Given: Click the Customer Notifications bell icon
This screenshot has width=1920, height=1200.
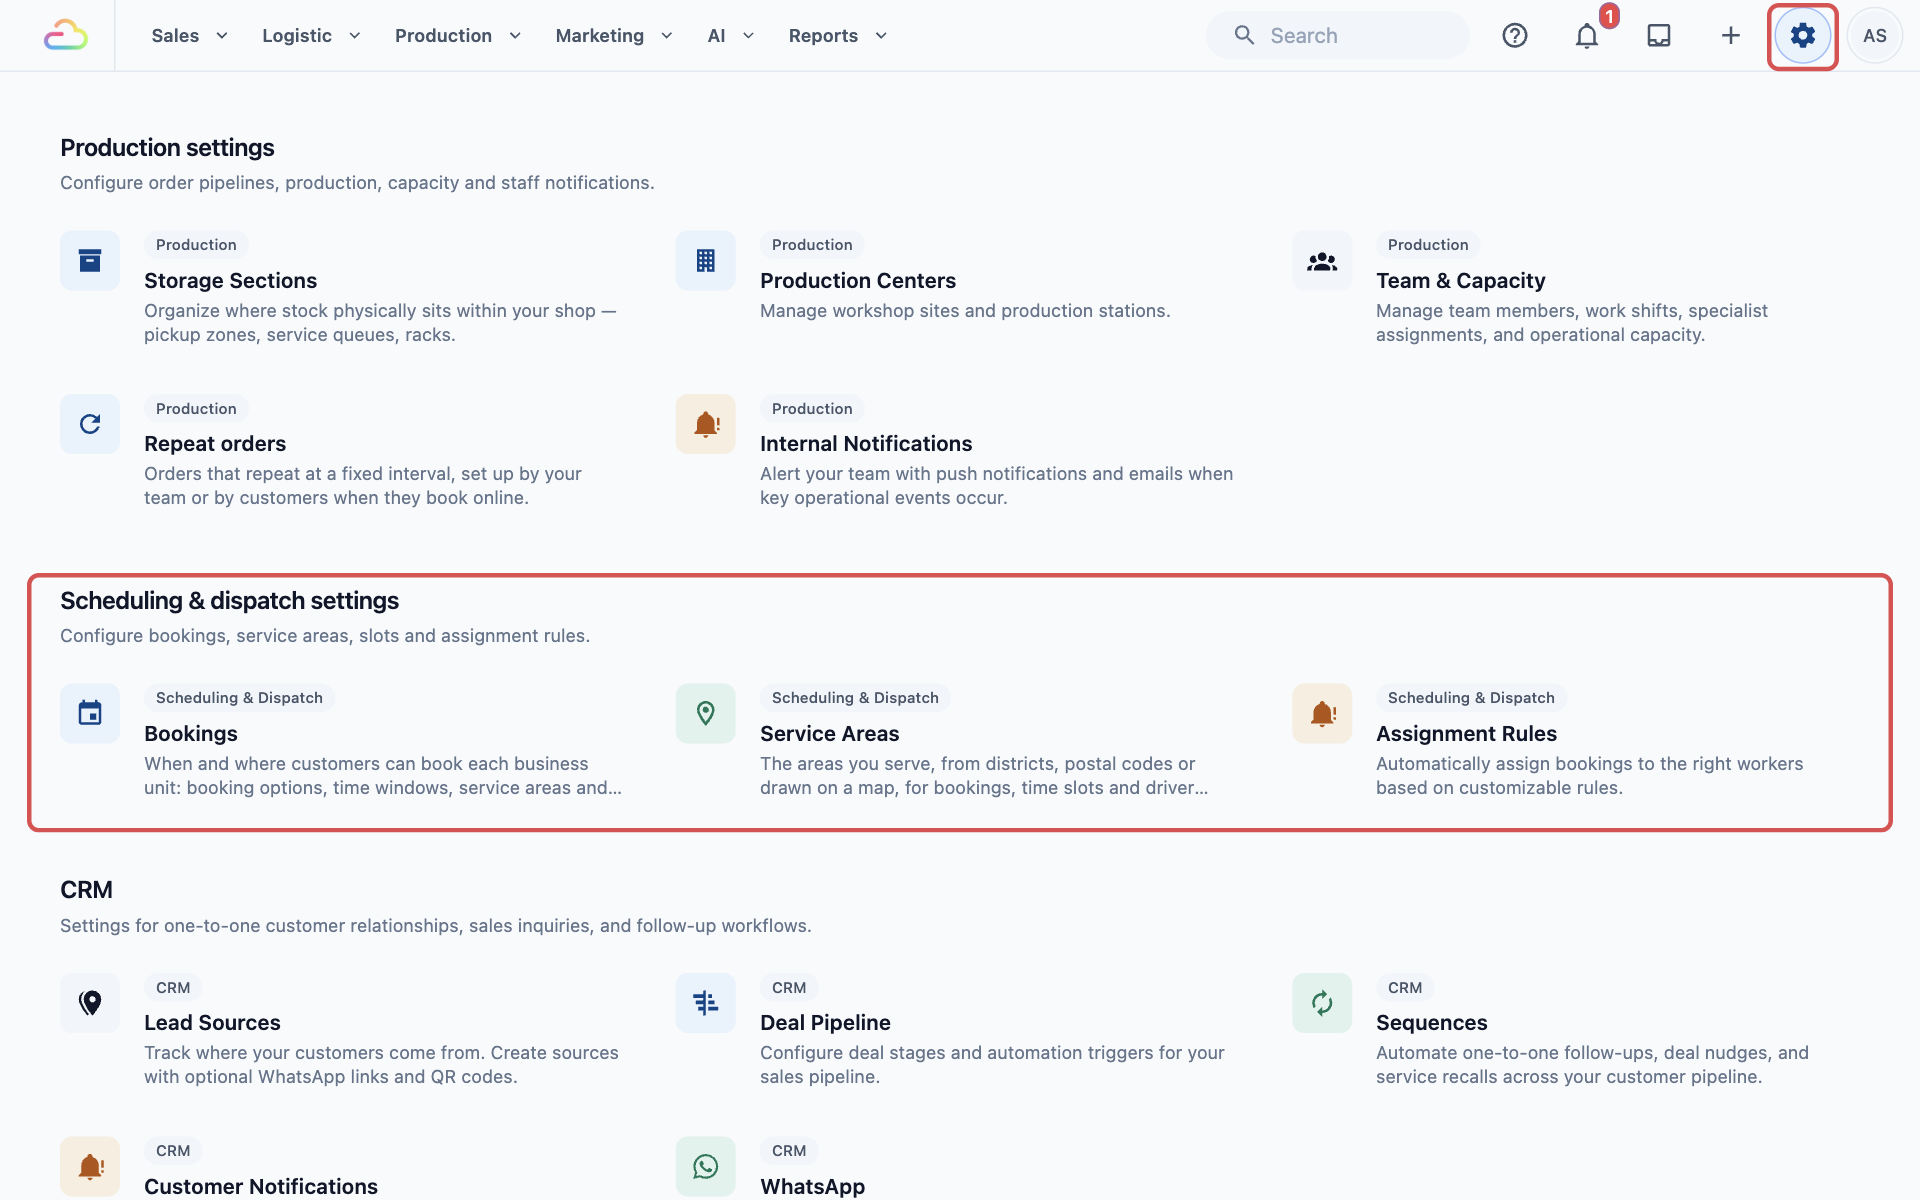Looking at the screenshot, I should click(x=90, y=1166).
